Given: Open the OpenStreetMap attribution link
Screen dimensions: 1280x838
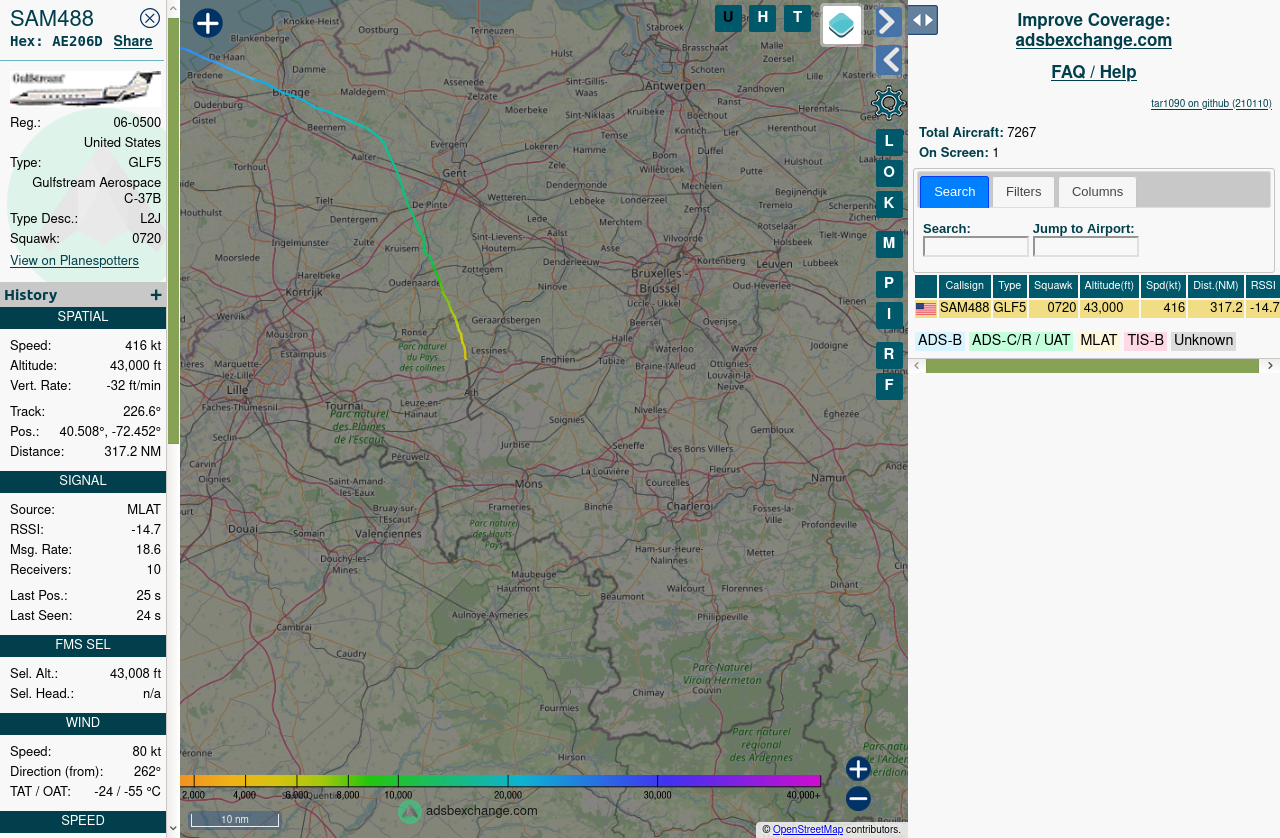Looking at the screenshot, I should point(808,830).
